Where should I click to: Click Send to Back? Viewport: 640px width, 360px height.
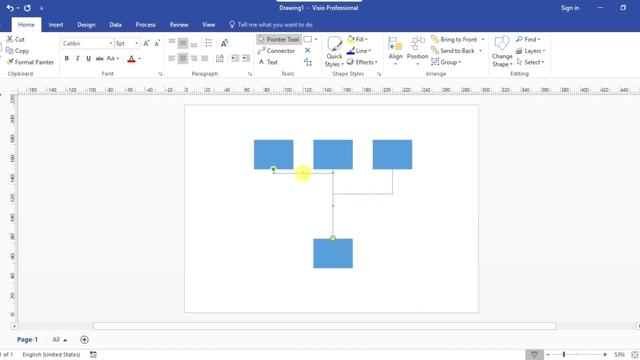pos(457,51)
